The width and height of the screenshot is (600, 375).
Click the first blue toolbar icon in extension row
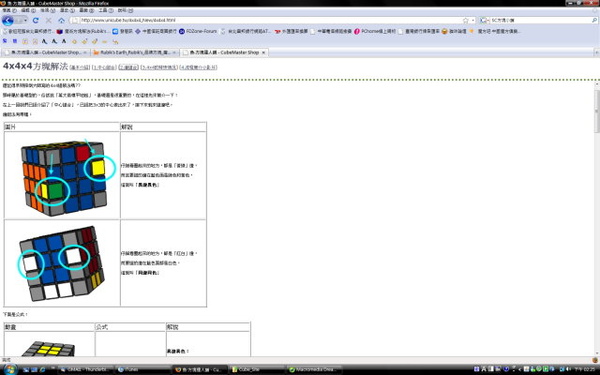pos(5,41)
